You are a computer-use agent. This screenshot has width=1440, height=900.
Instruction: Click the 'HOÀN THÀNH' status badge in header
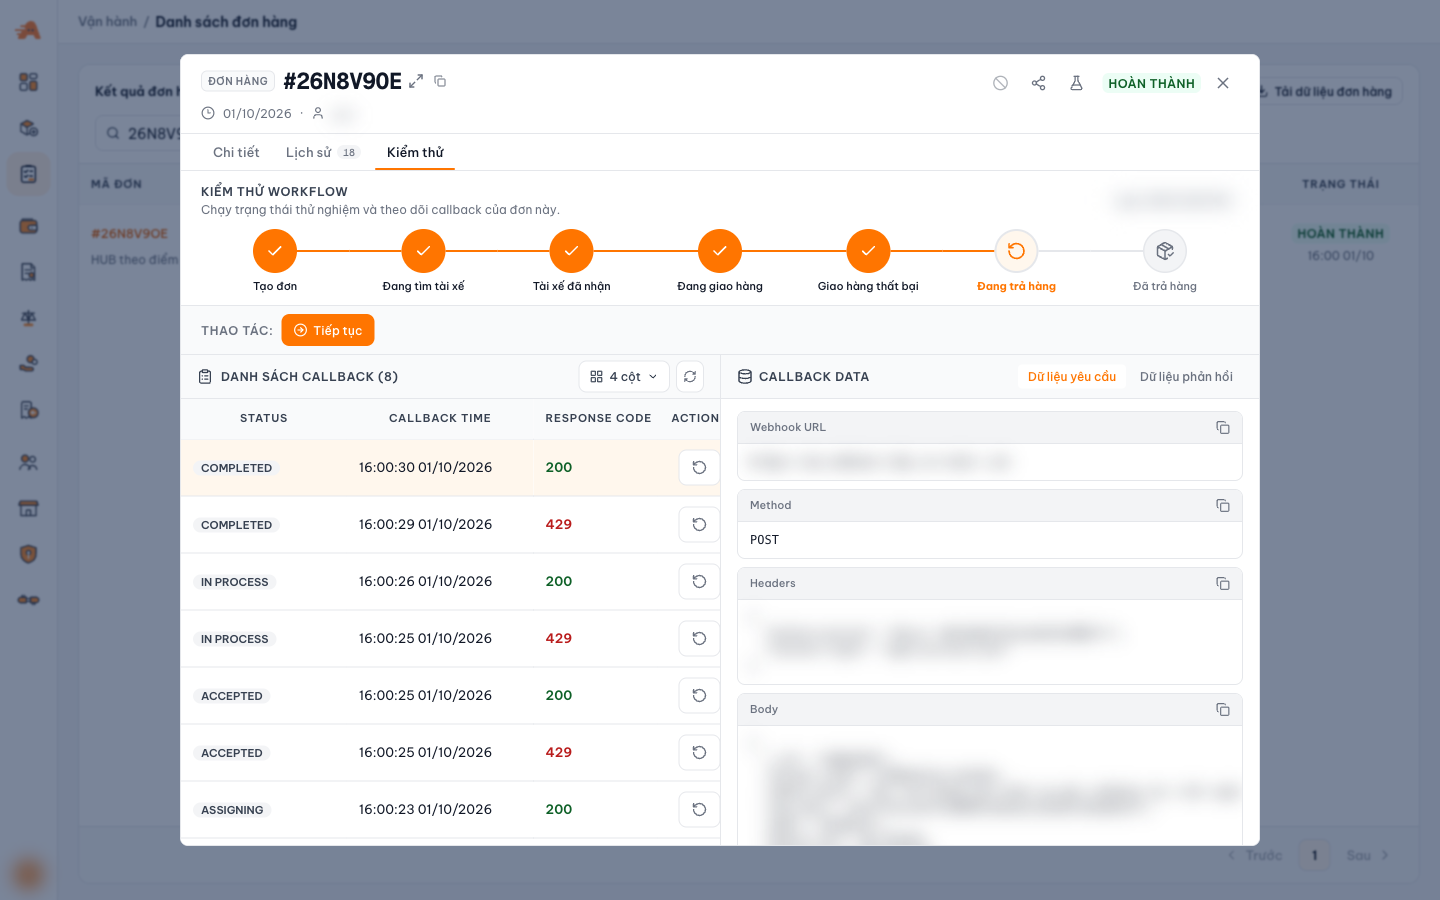click(1151, 83)
